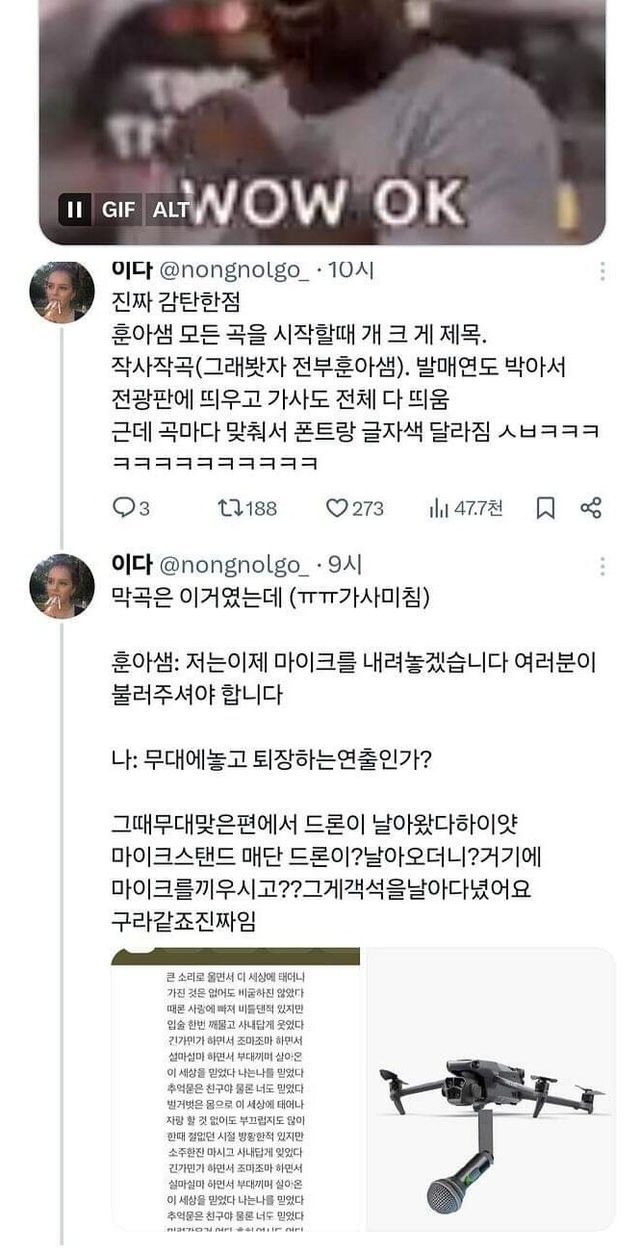Bookmark the 10시 tweet
The height and width of the screenshot is (1250, 640).
point(545,508)
